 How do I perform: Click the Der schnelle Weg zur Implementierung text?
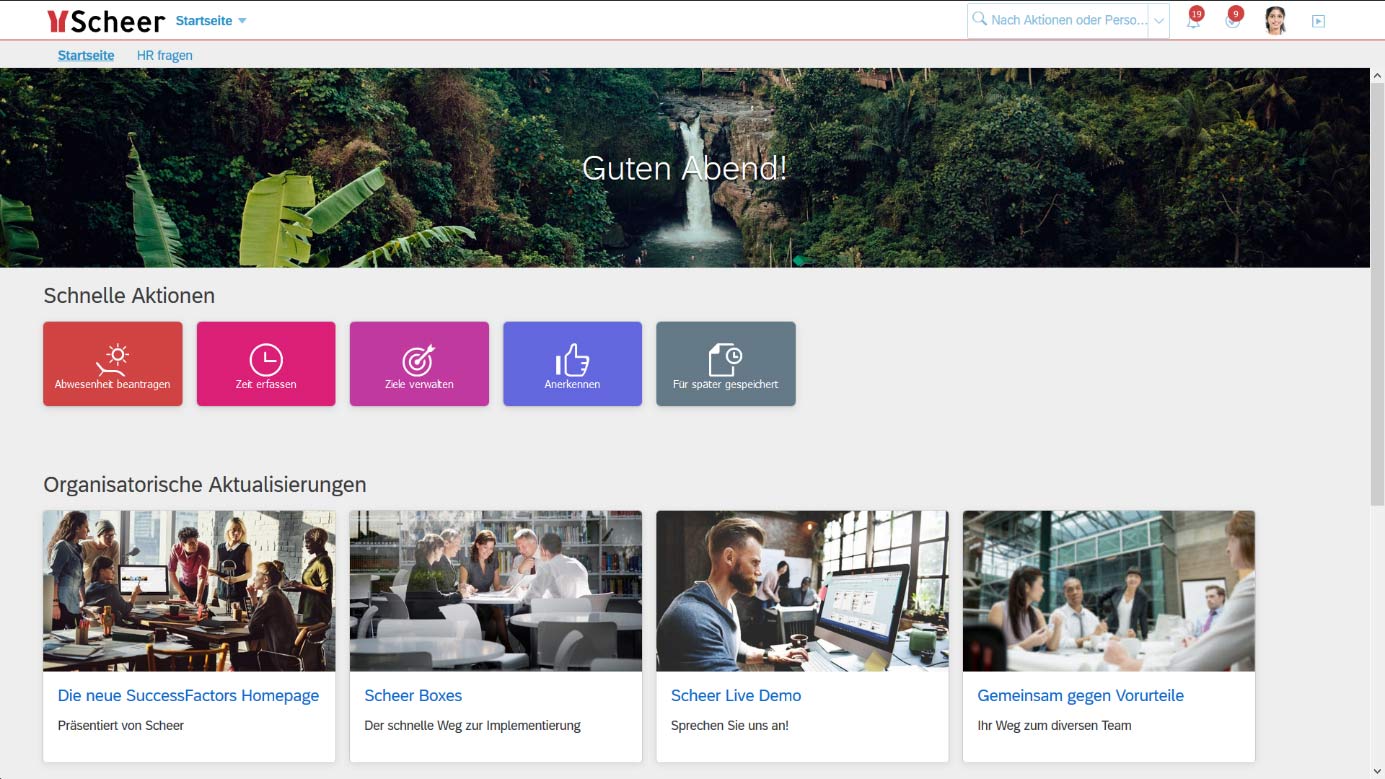[x=472, y=725]
